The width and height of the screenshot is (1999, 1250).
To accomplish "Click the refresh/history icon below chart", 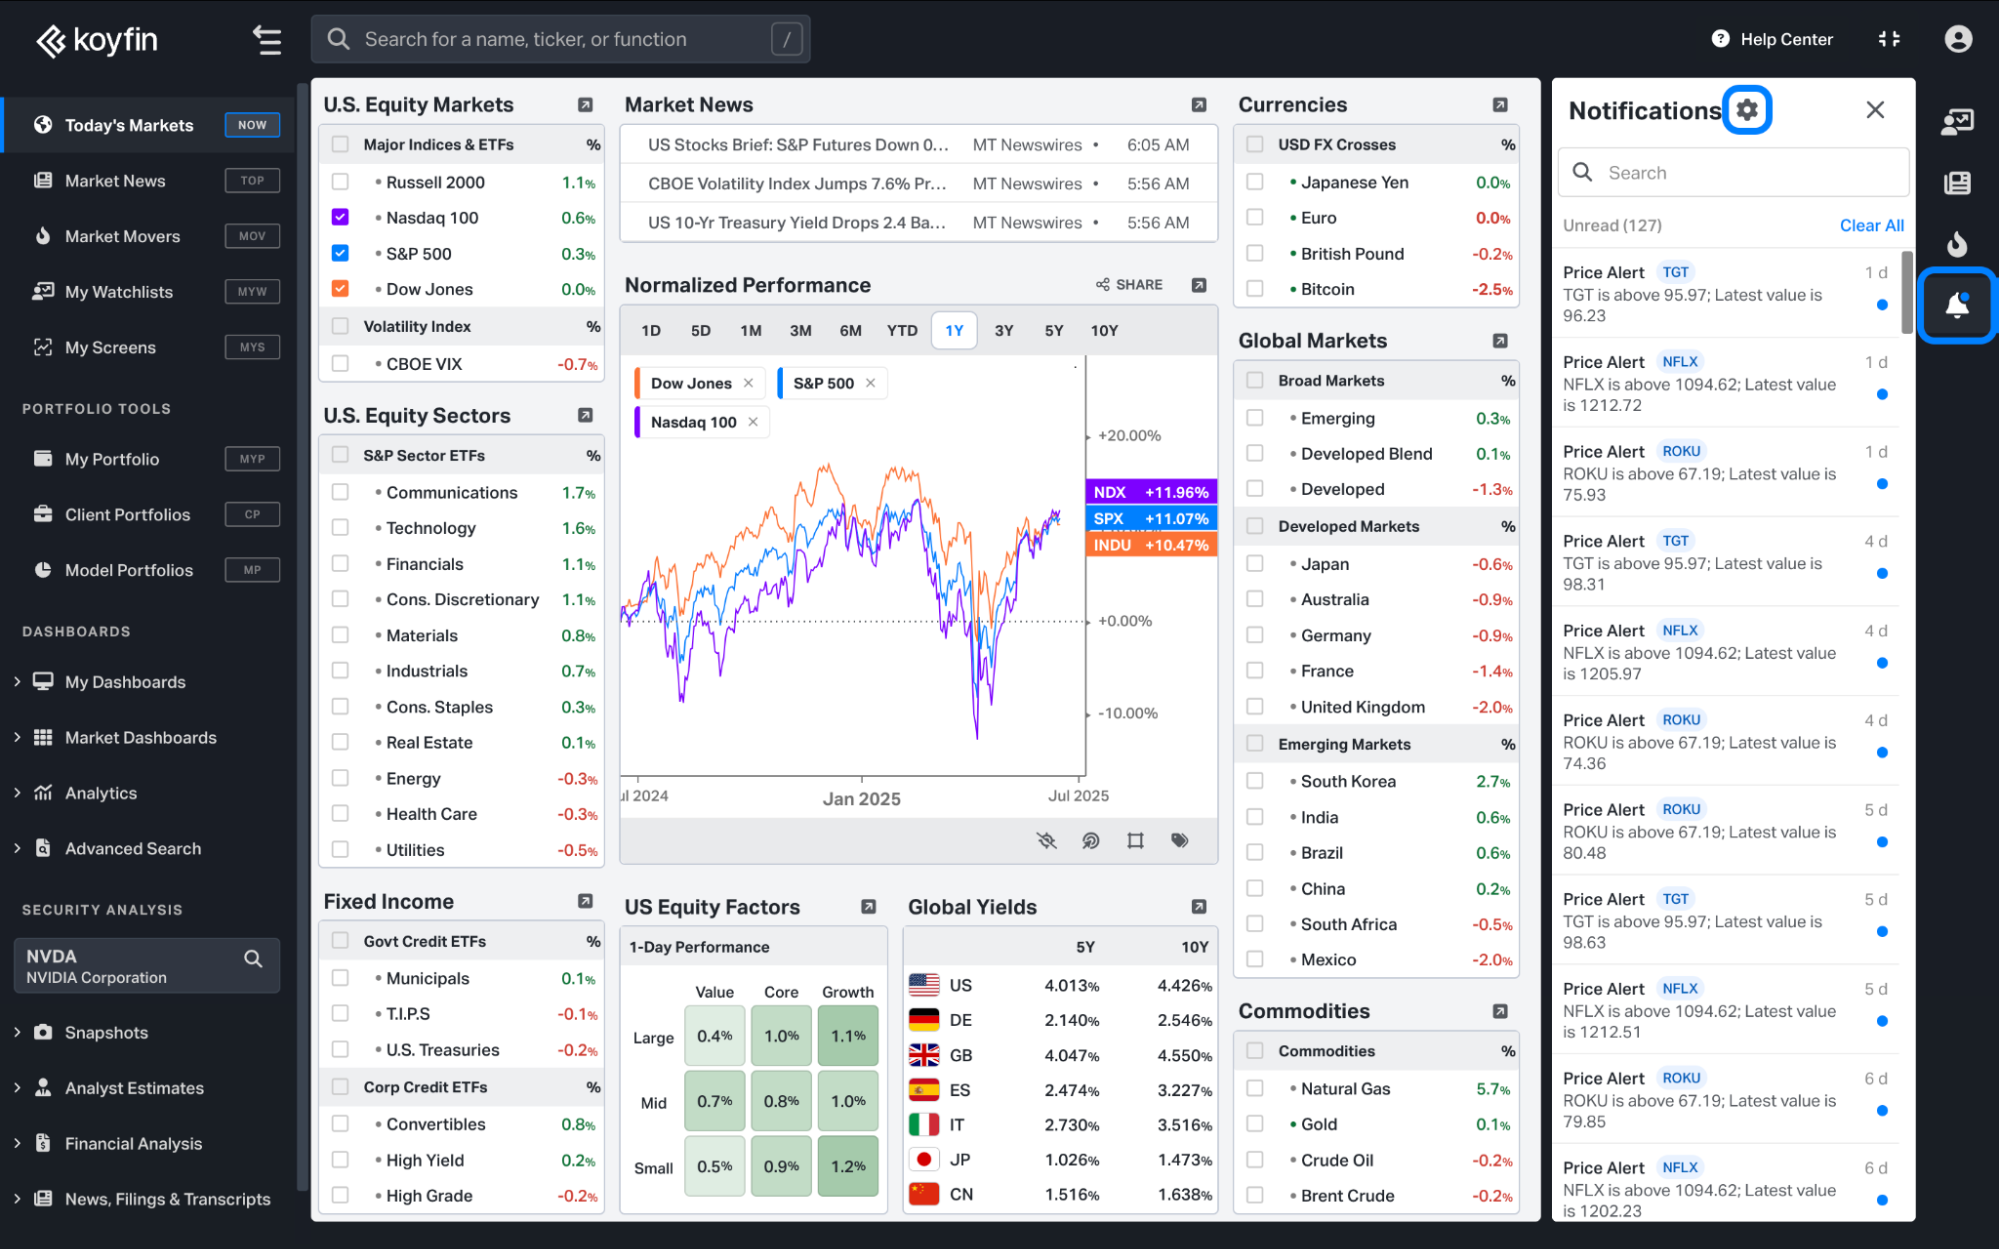I will click(1091, 841).
